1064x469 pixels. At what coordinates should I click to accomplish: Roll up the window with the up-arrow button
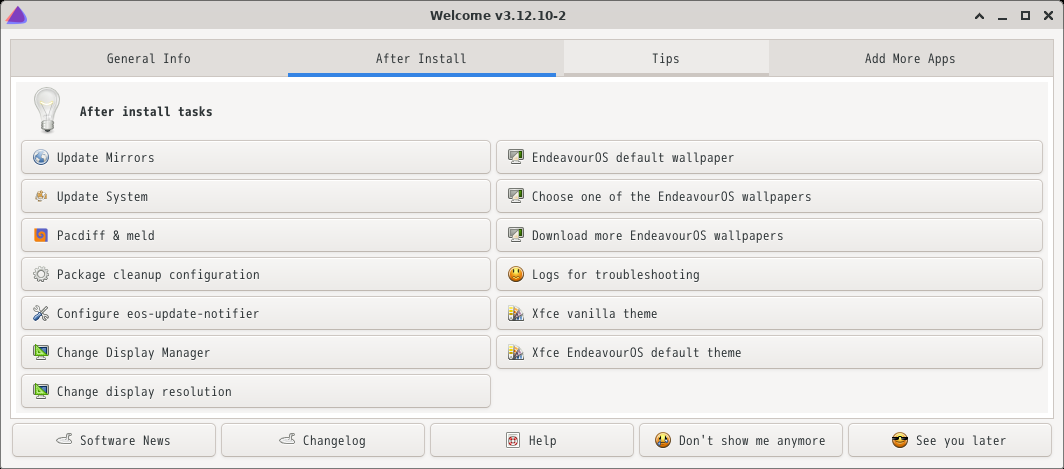click(979, 16)
